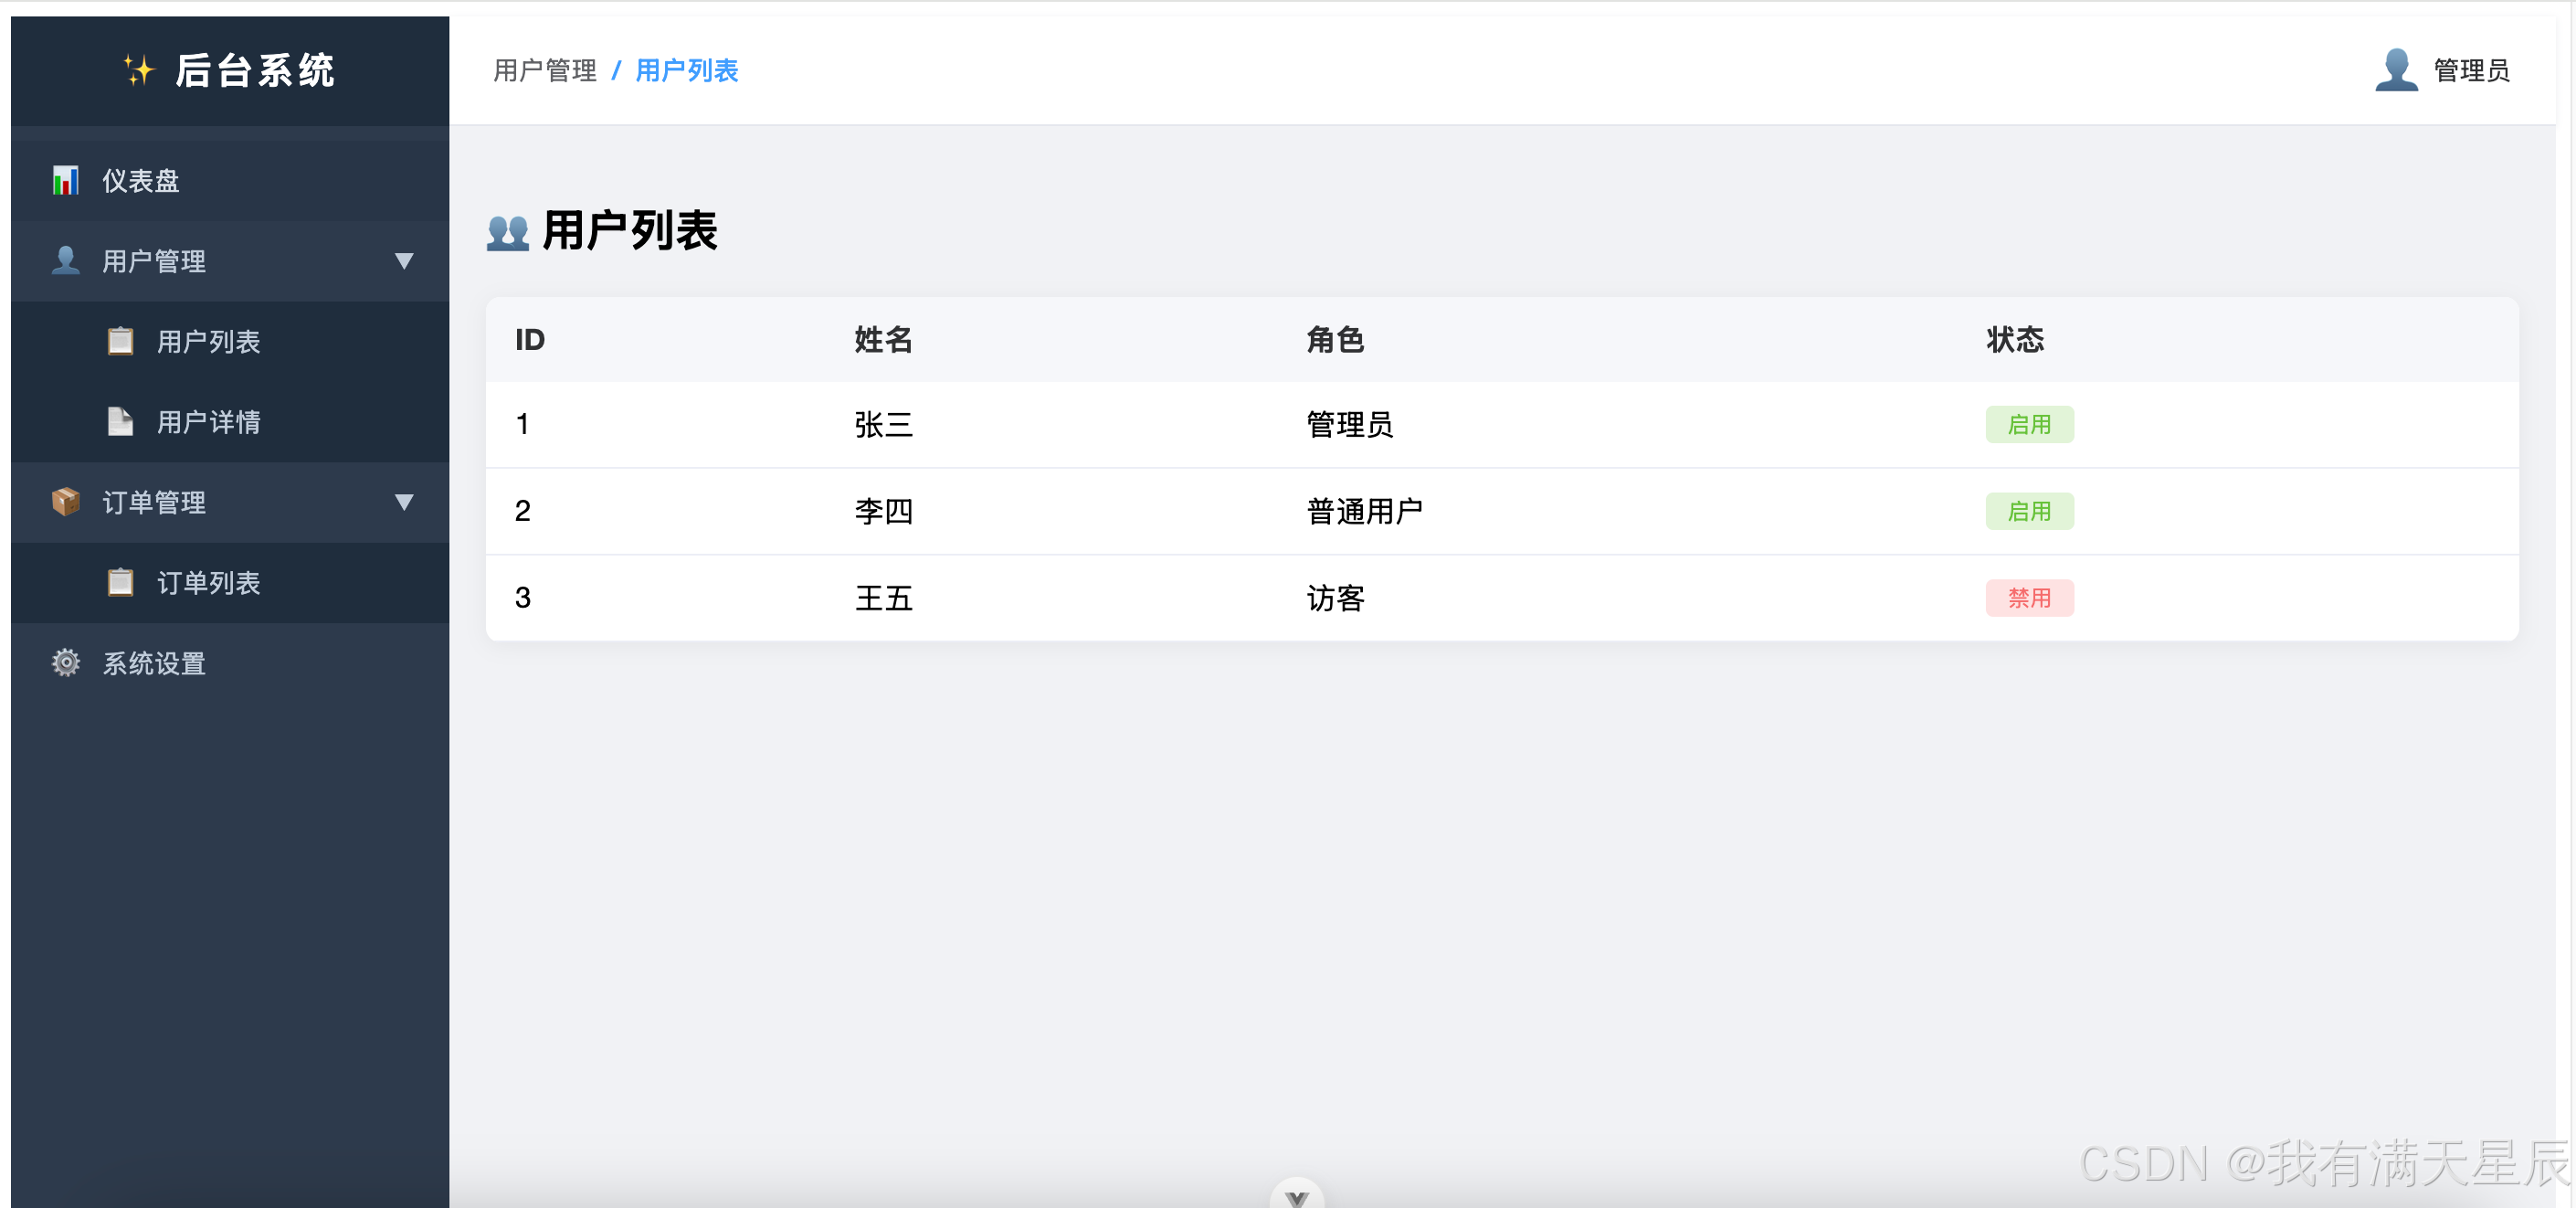Image resolution: width=2576 pixels, height=1208 pixels.
Task: Click the 管理员 label in top right header
Action: [2471, 70]
